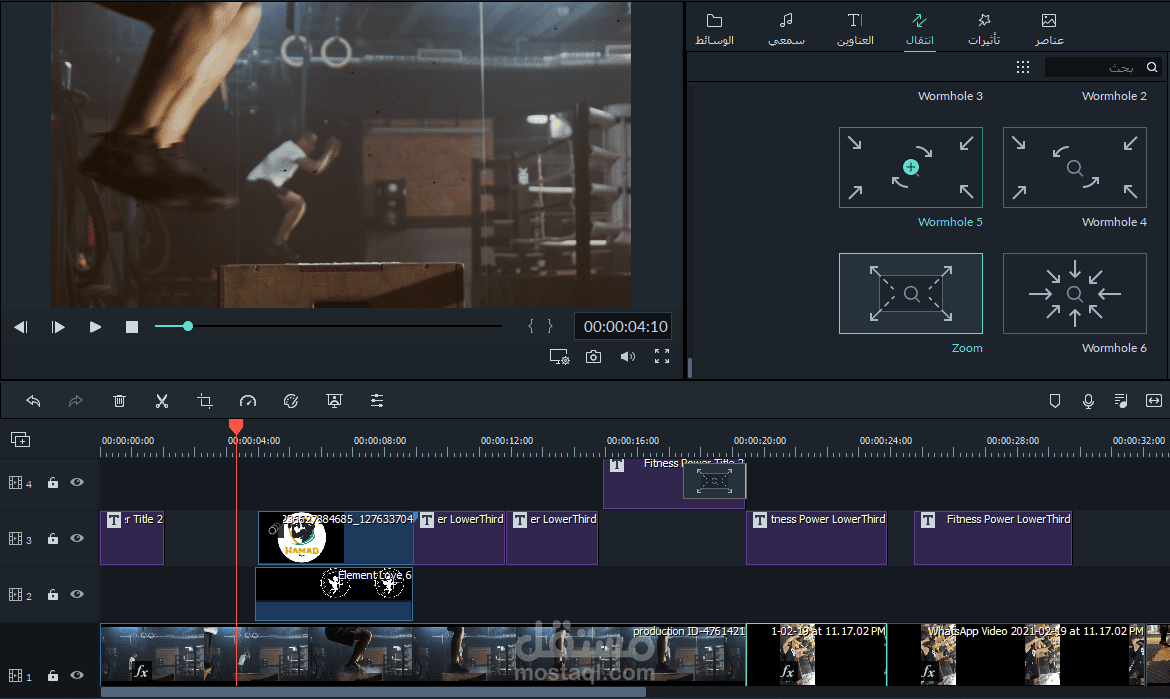The height and width of the screenshot is (699, 1170).
Task: Record voiceover with microphone icon
Action: click(1088, 401)
